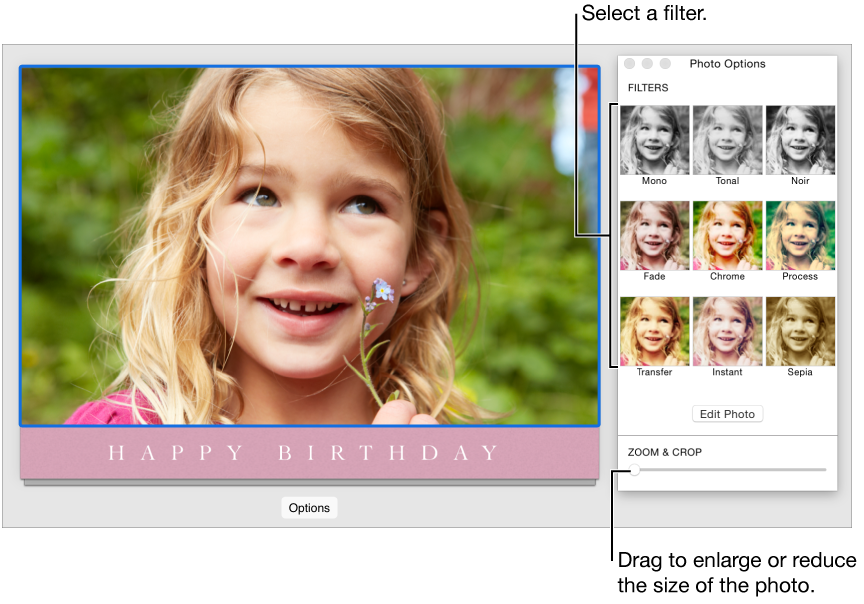Image resolution: width=864 pixels, height=604 pixels.
Task: Apply the Process filter
Action: 800,235
